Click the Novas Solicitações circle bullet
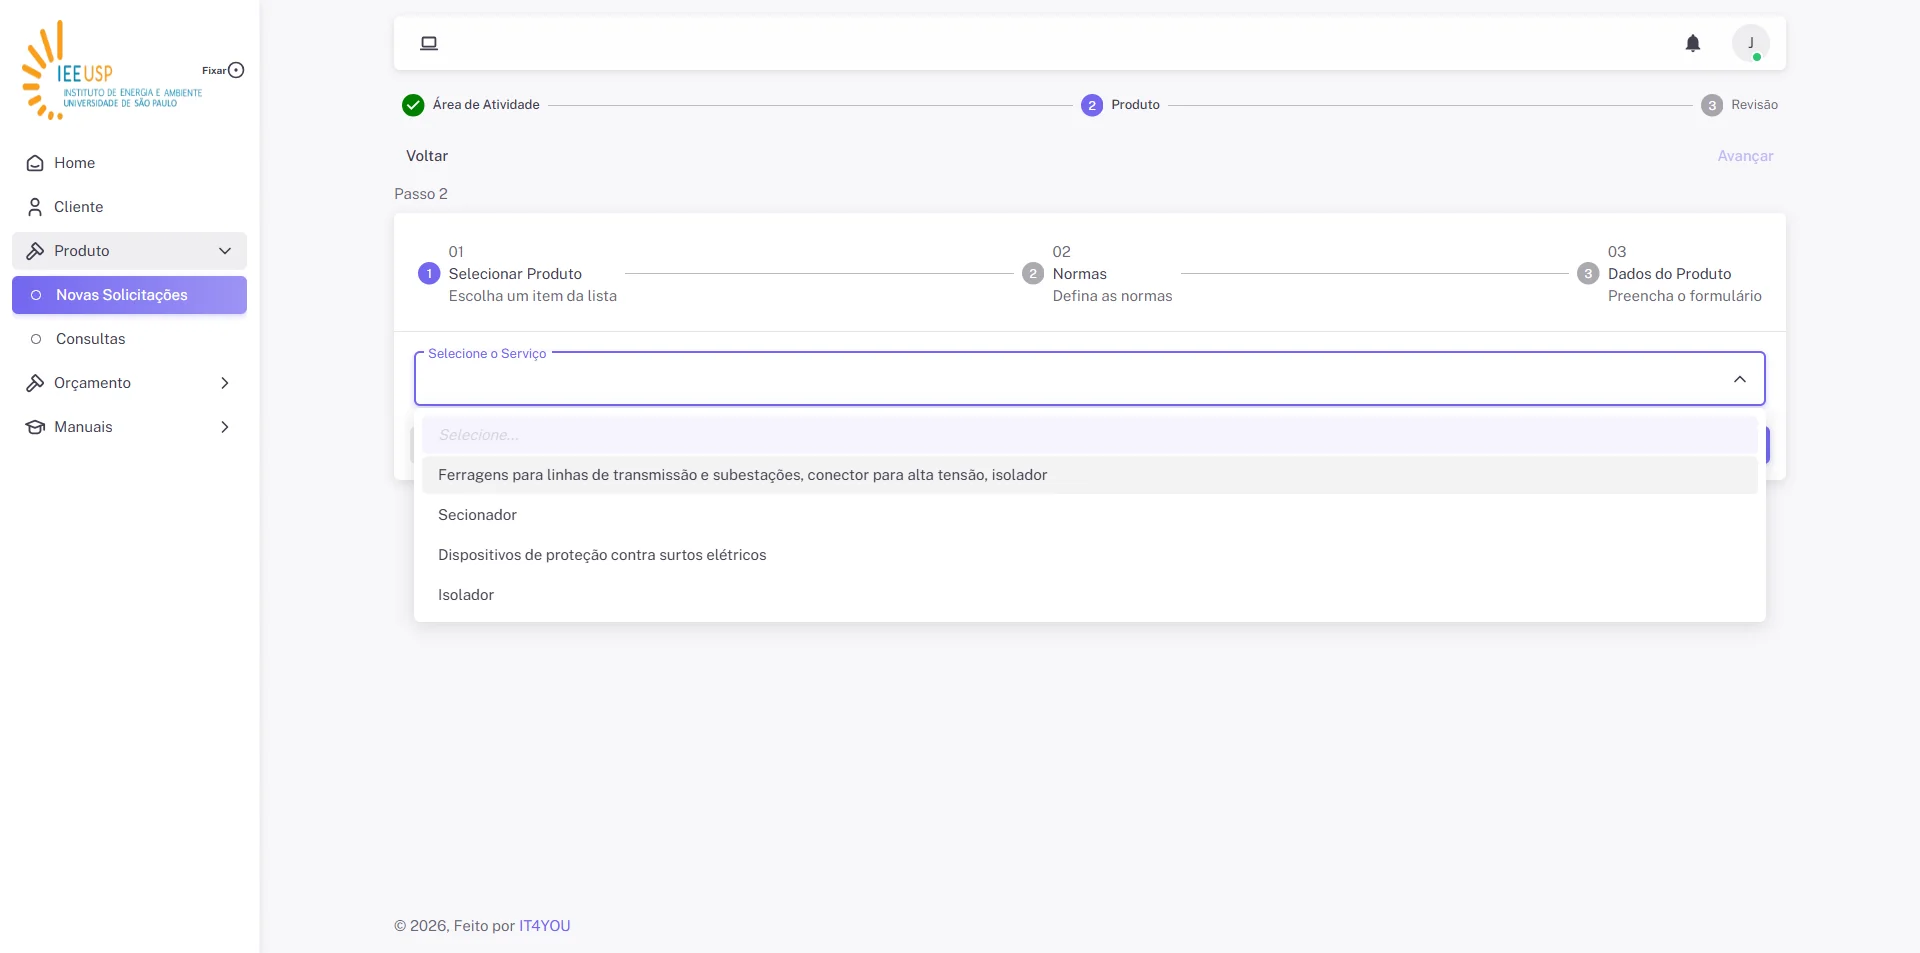 (x=36, y=295)
